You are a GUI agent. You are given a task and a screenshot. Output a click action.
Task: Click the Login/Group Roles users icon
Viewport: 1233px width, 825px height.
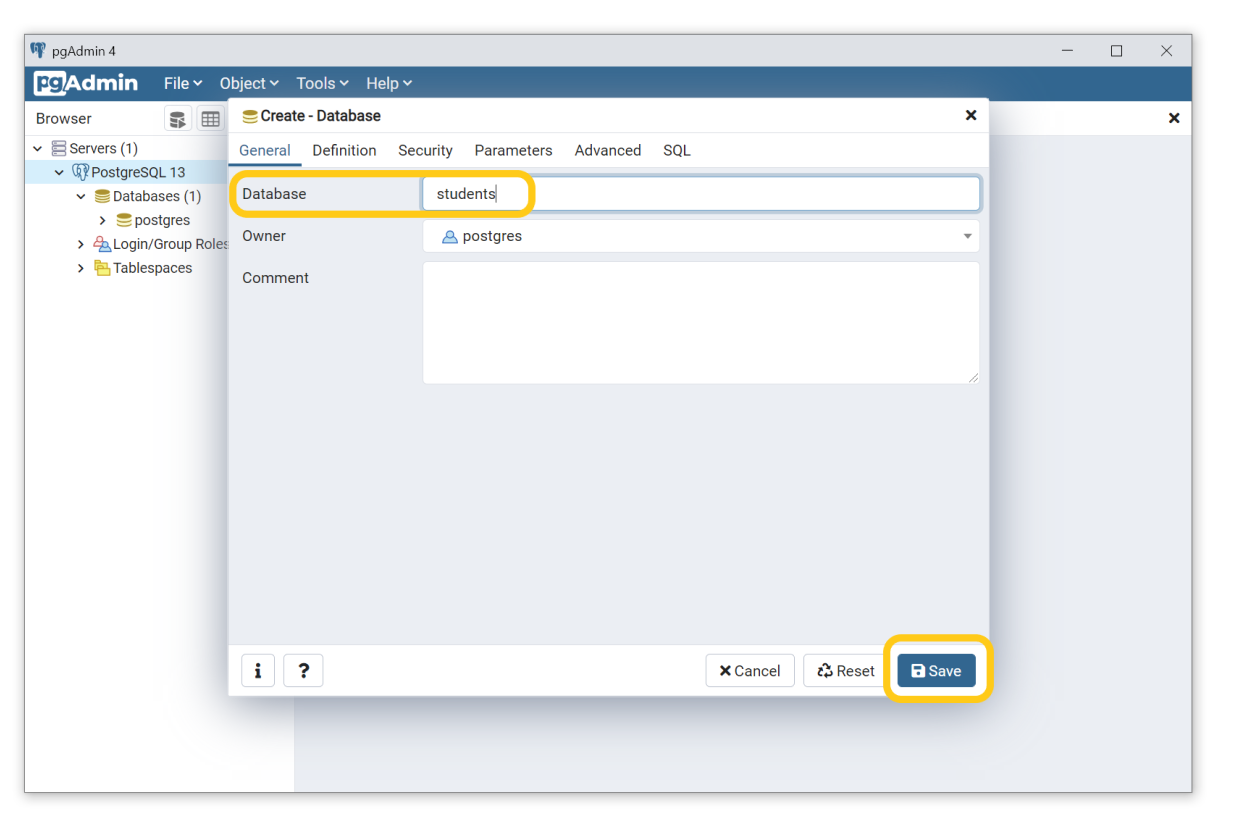point(102,244)
